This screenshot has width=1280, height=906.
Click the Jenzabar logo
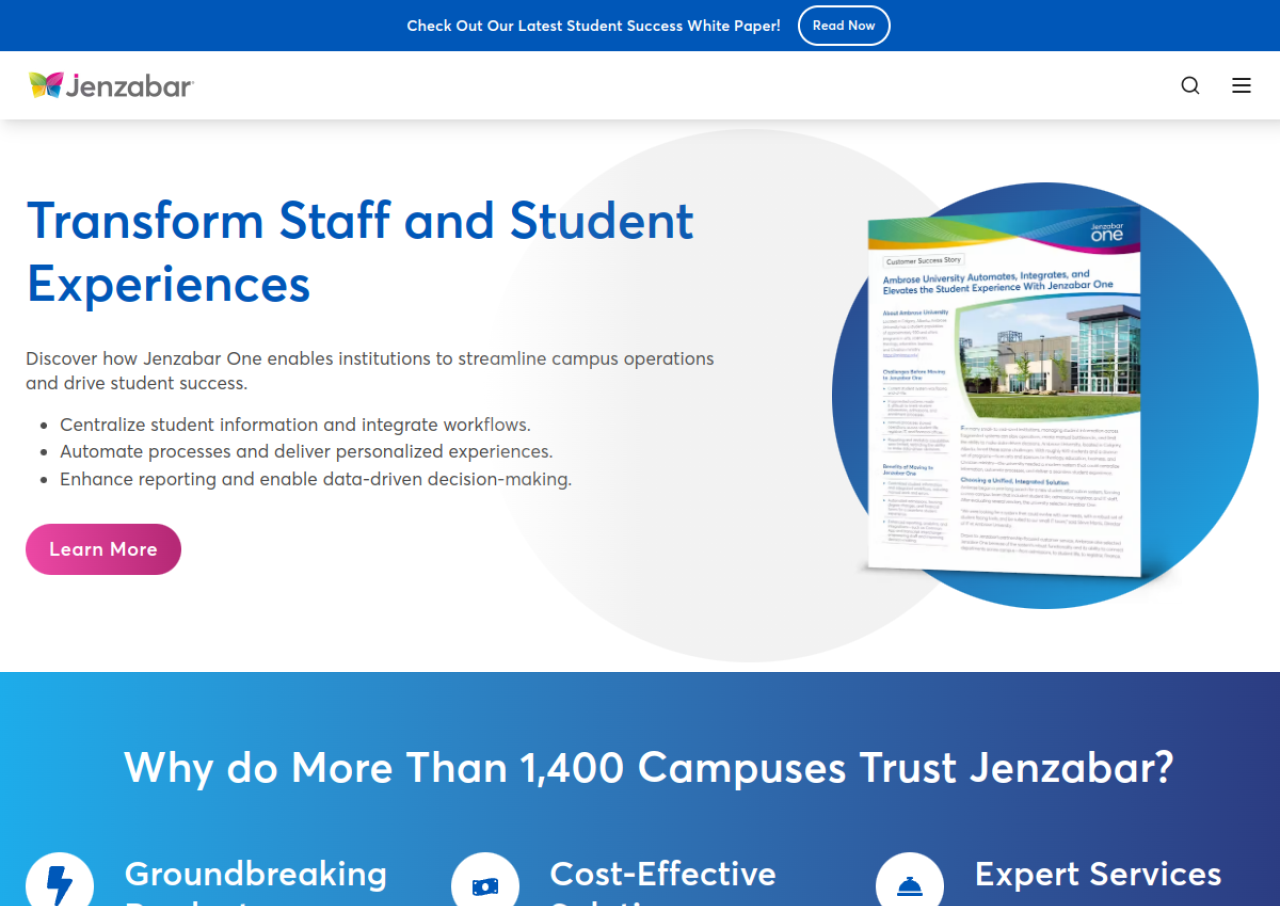[x=111, y=85]
